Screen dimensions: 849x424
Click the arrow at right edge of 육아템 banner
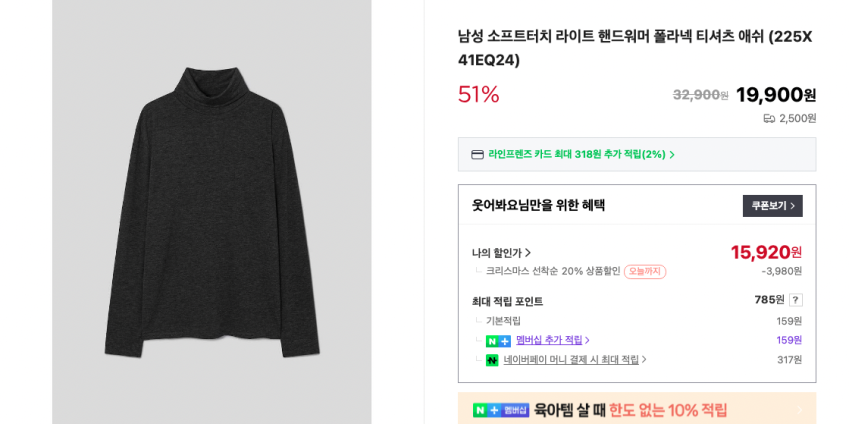[x=799, y=410]
